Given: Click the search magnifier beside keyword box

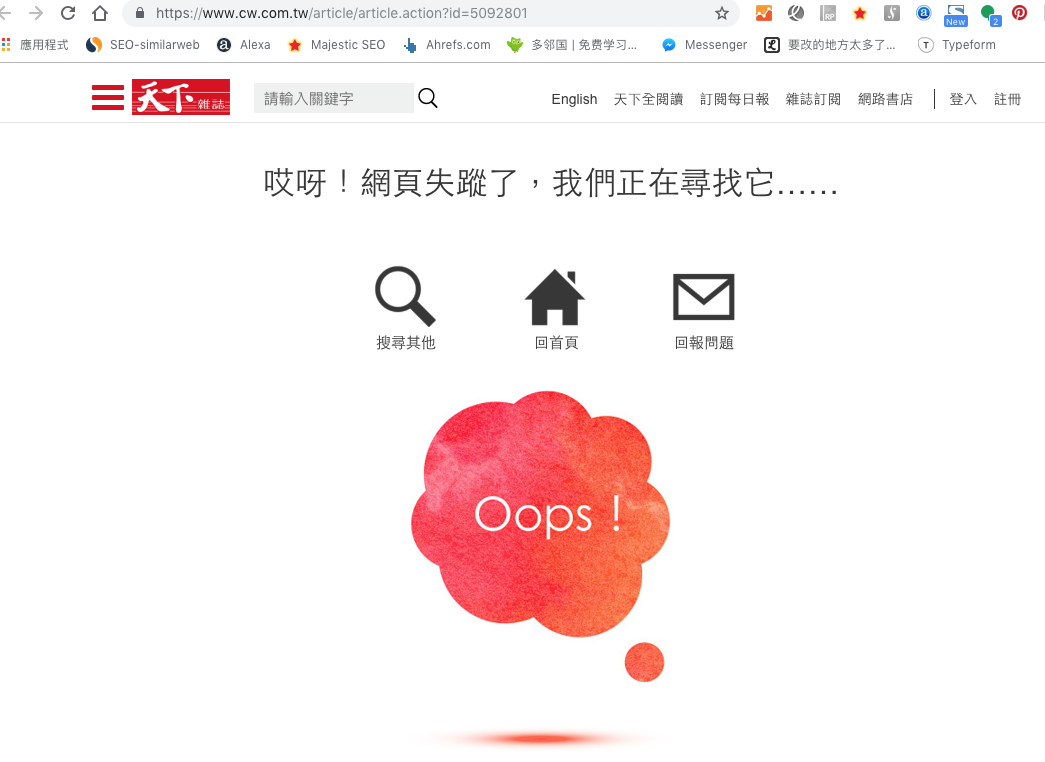Looking at the screenshot, I should [x=428, y=98].
